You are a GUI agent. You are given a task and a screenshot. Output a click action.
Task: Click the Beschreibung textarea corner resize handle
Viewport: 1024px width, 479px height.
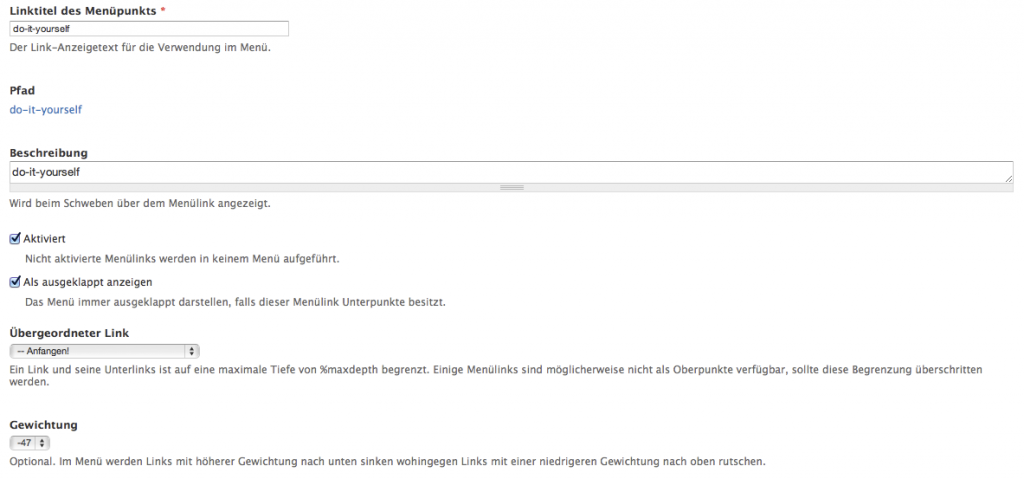point(1008,178)
